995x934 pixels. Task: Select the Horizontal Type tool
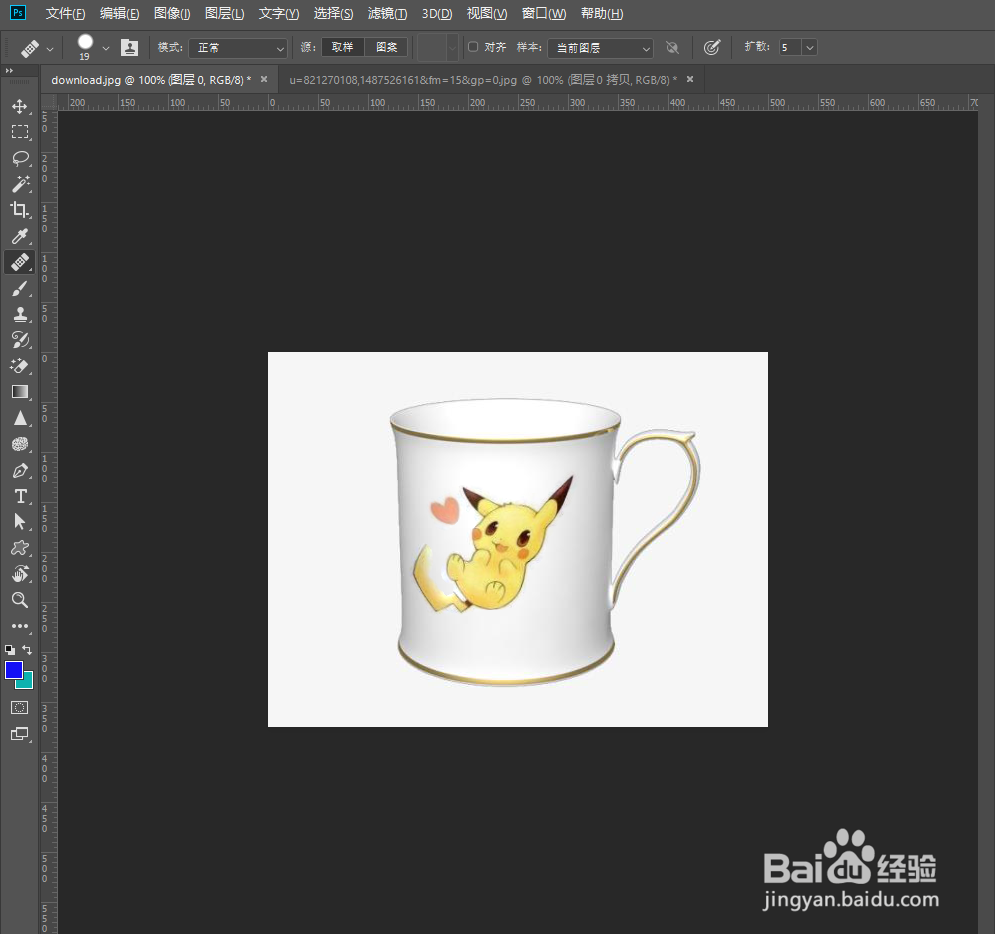20,496
